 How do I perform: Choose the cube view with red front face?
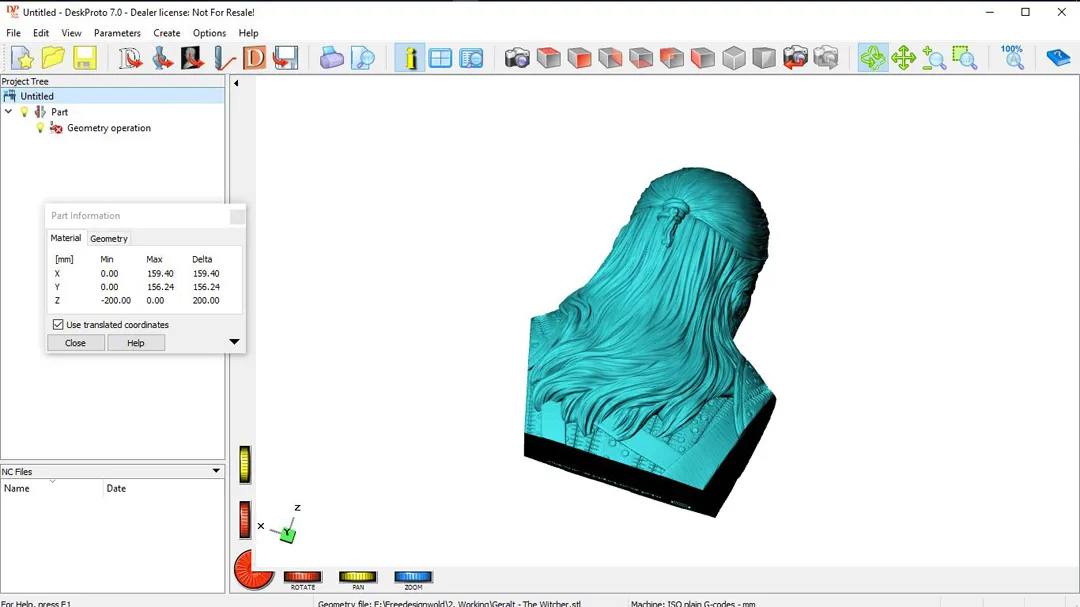click(579, 58)
